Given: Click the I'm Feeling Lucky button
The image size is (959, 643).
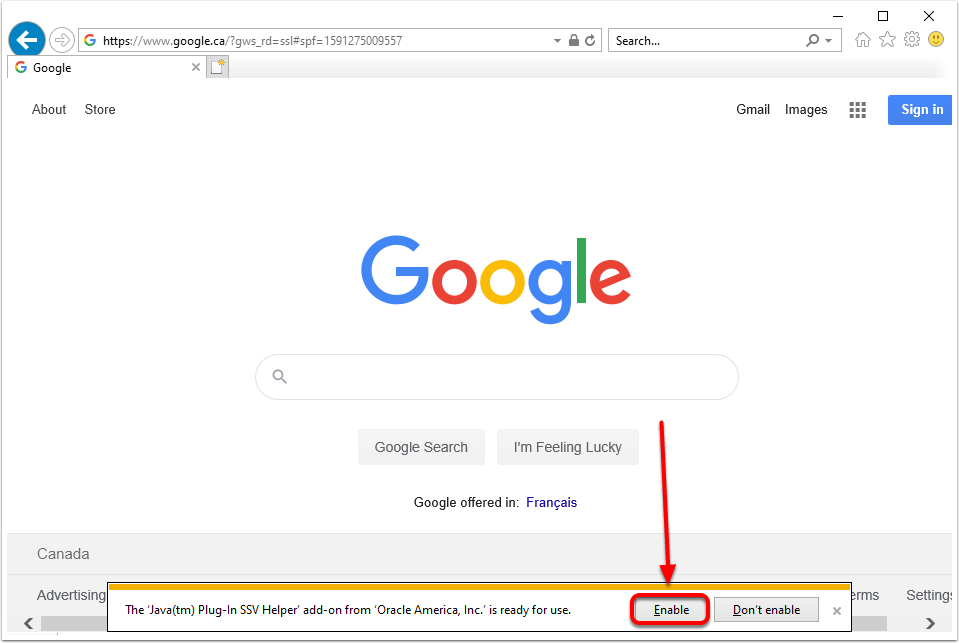Looking at the screenshot, I should 568,447.
